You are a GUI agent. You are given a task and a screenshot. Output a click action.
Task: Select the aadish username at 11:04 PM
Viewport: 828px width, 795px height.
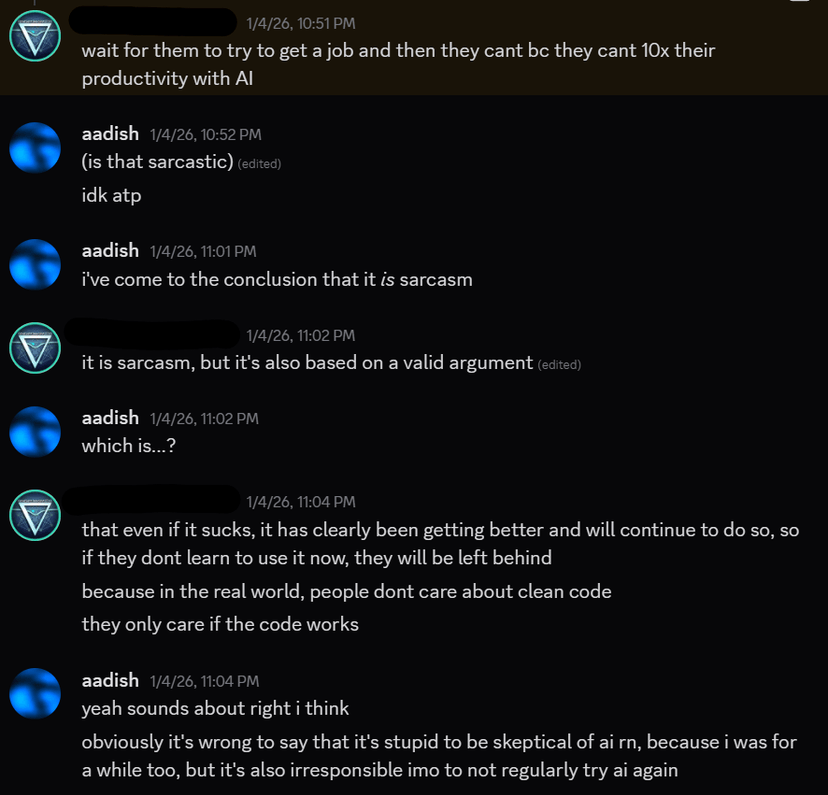pyautogui.click(x=110, y=680)
